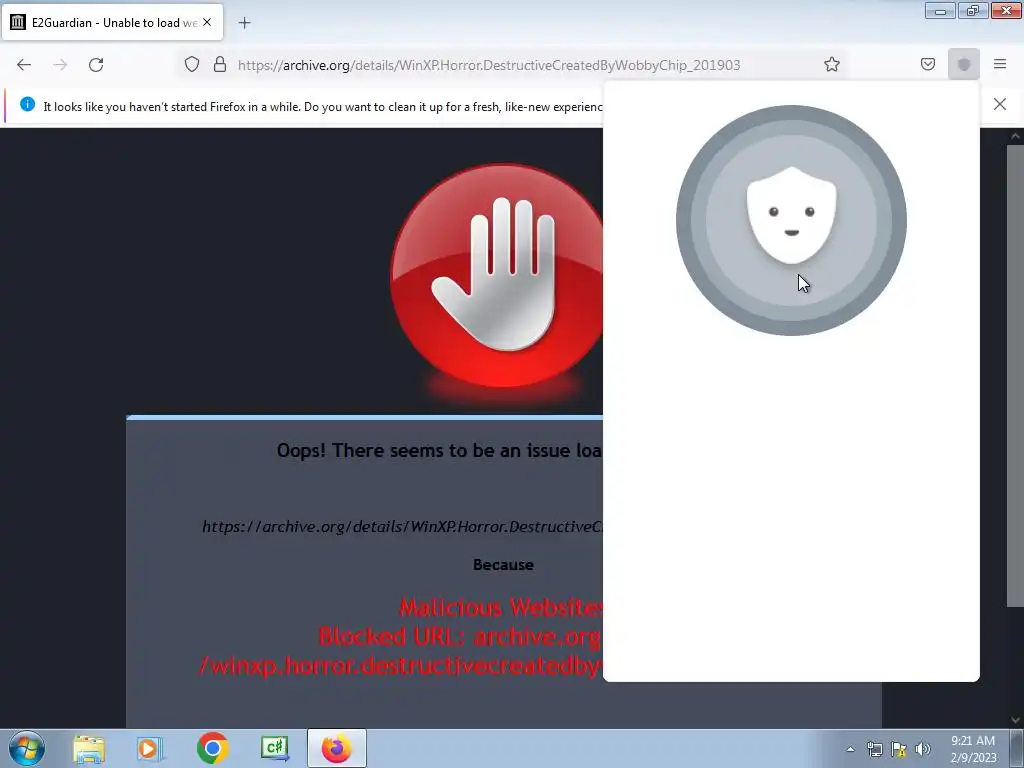
Task: Click the blocked URL italic text
Action: (x=402, y=526)
